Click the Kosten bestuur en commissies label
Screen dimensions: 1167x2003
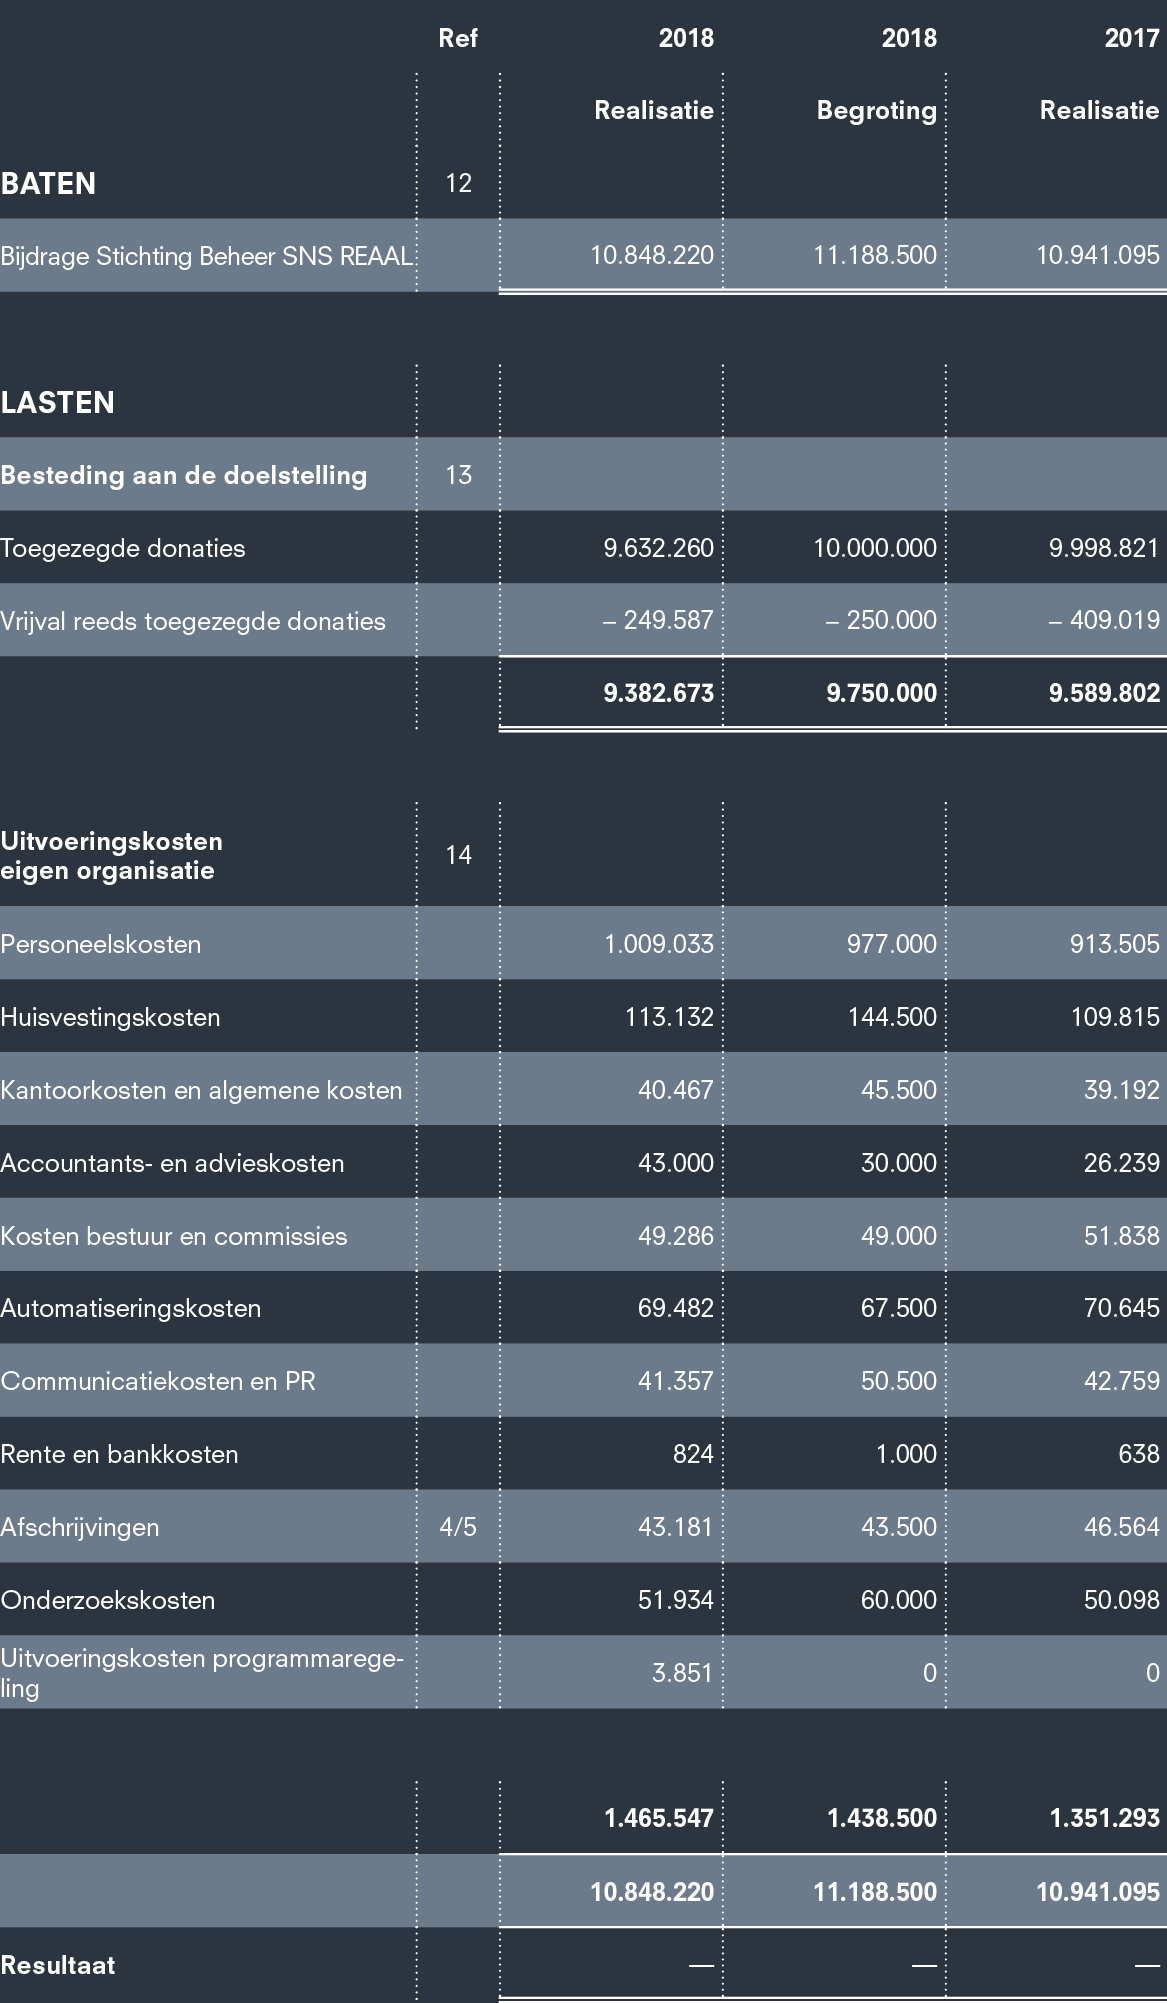174,1236
